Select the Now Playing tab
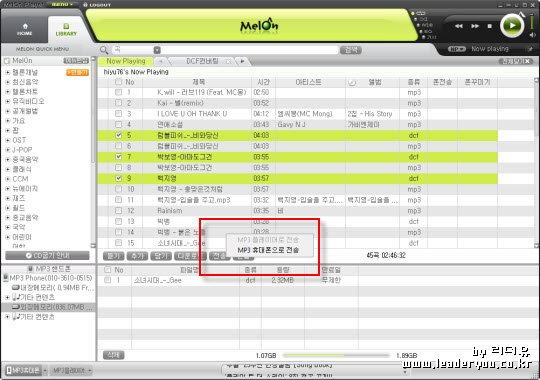 126,61
